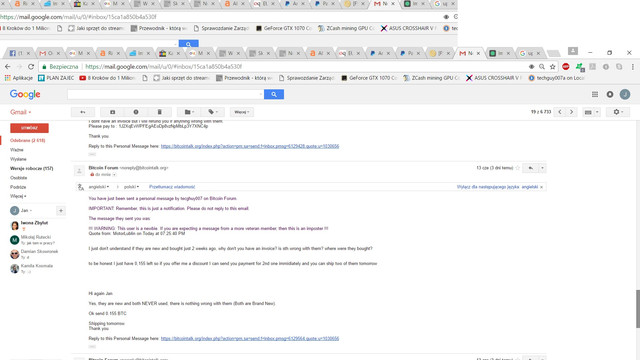Screen dimensions: 640x360
Task: Click the red UTWÓRZ compose button
Action: tap(29, 128)
